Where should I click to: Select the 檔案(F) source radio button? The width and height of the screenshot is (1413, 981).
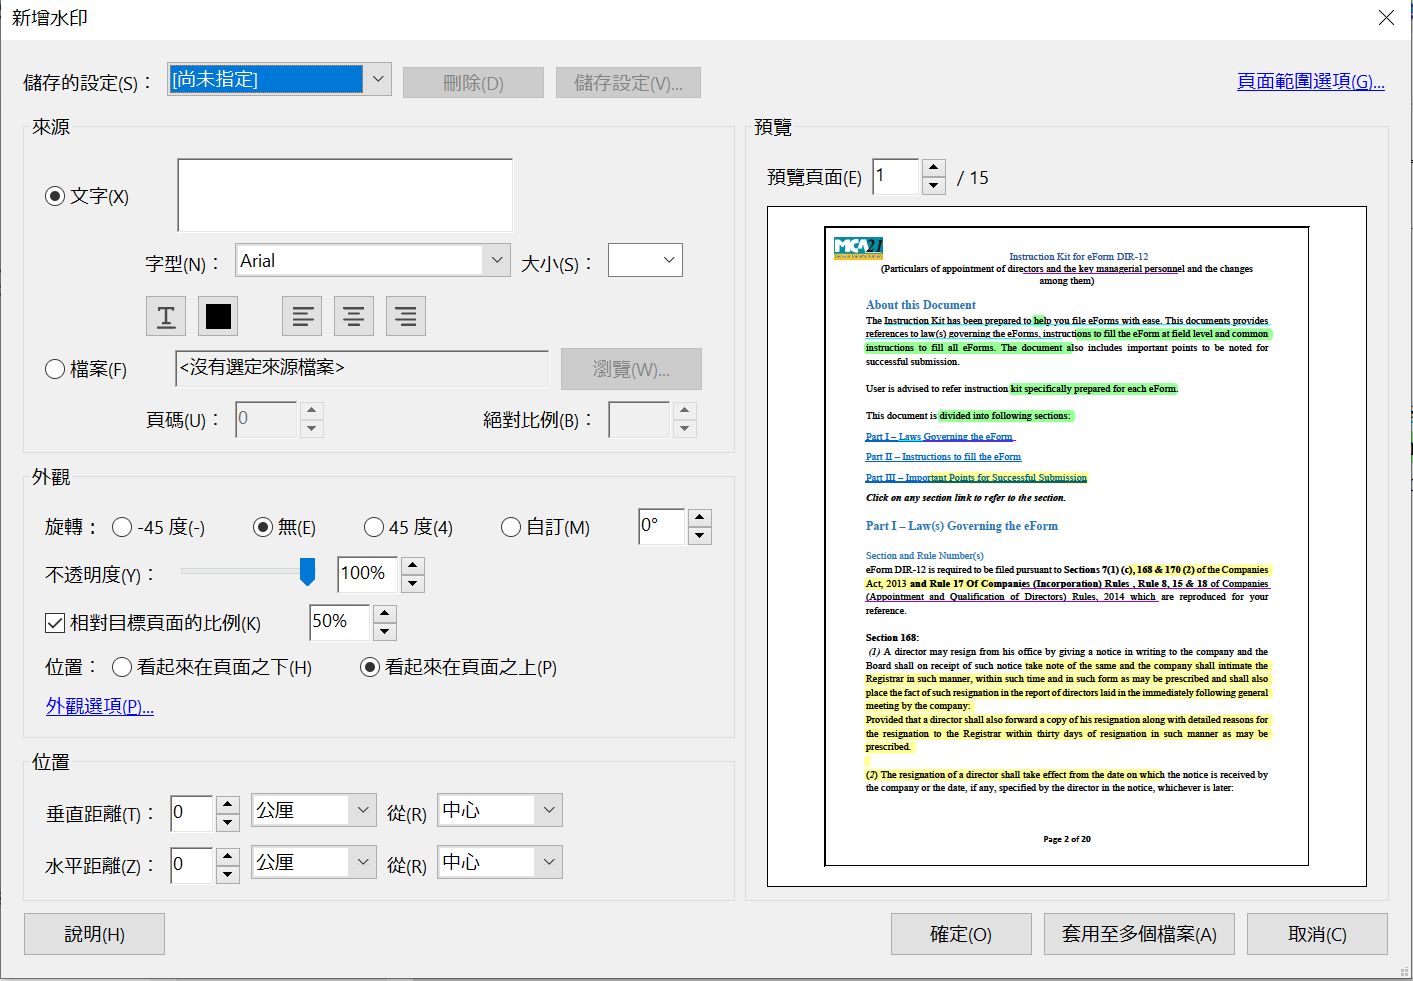(55, 369)
